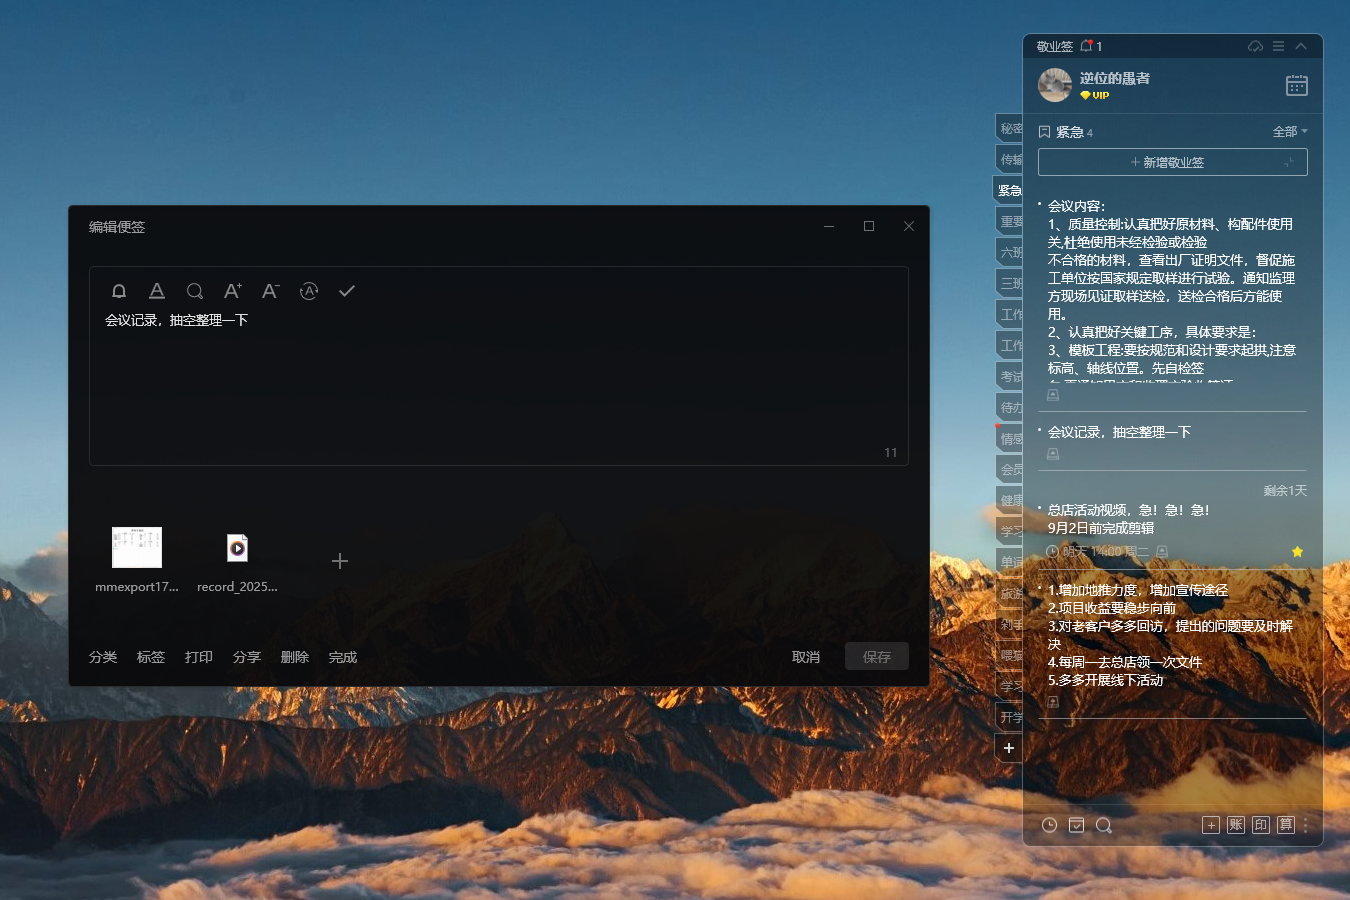This screenshot has width=1350, height=900.
Task: Switch to the 剁手 category tab
Action: click(1010, 624)
